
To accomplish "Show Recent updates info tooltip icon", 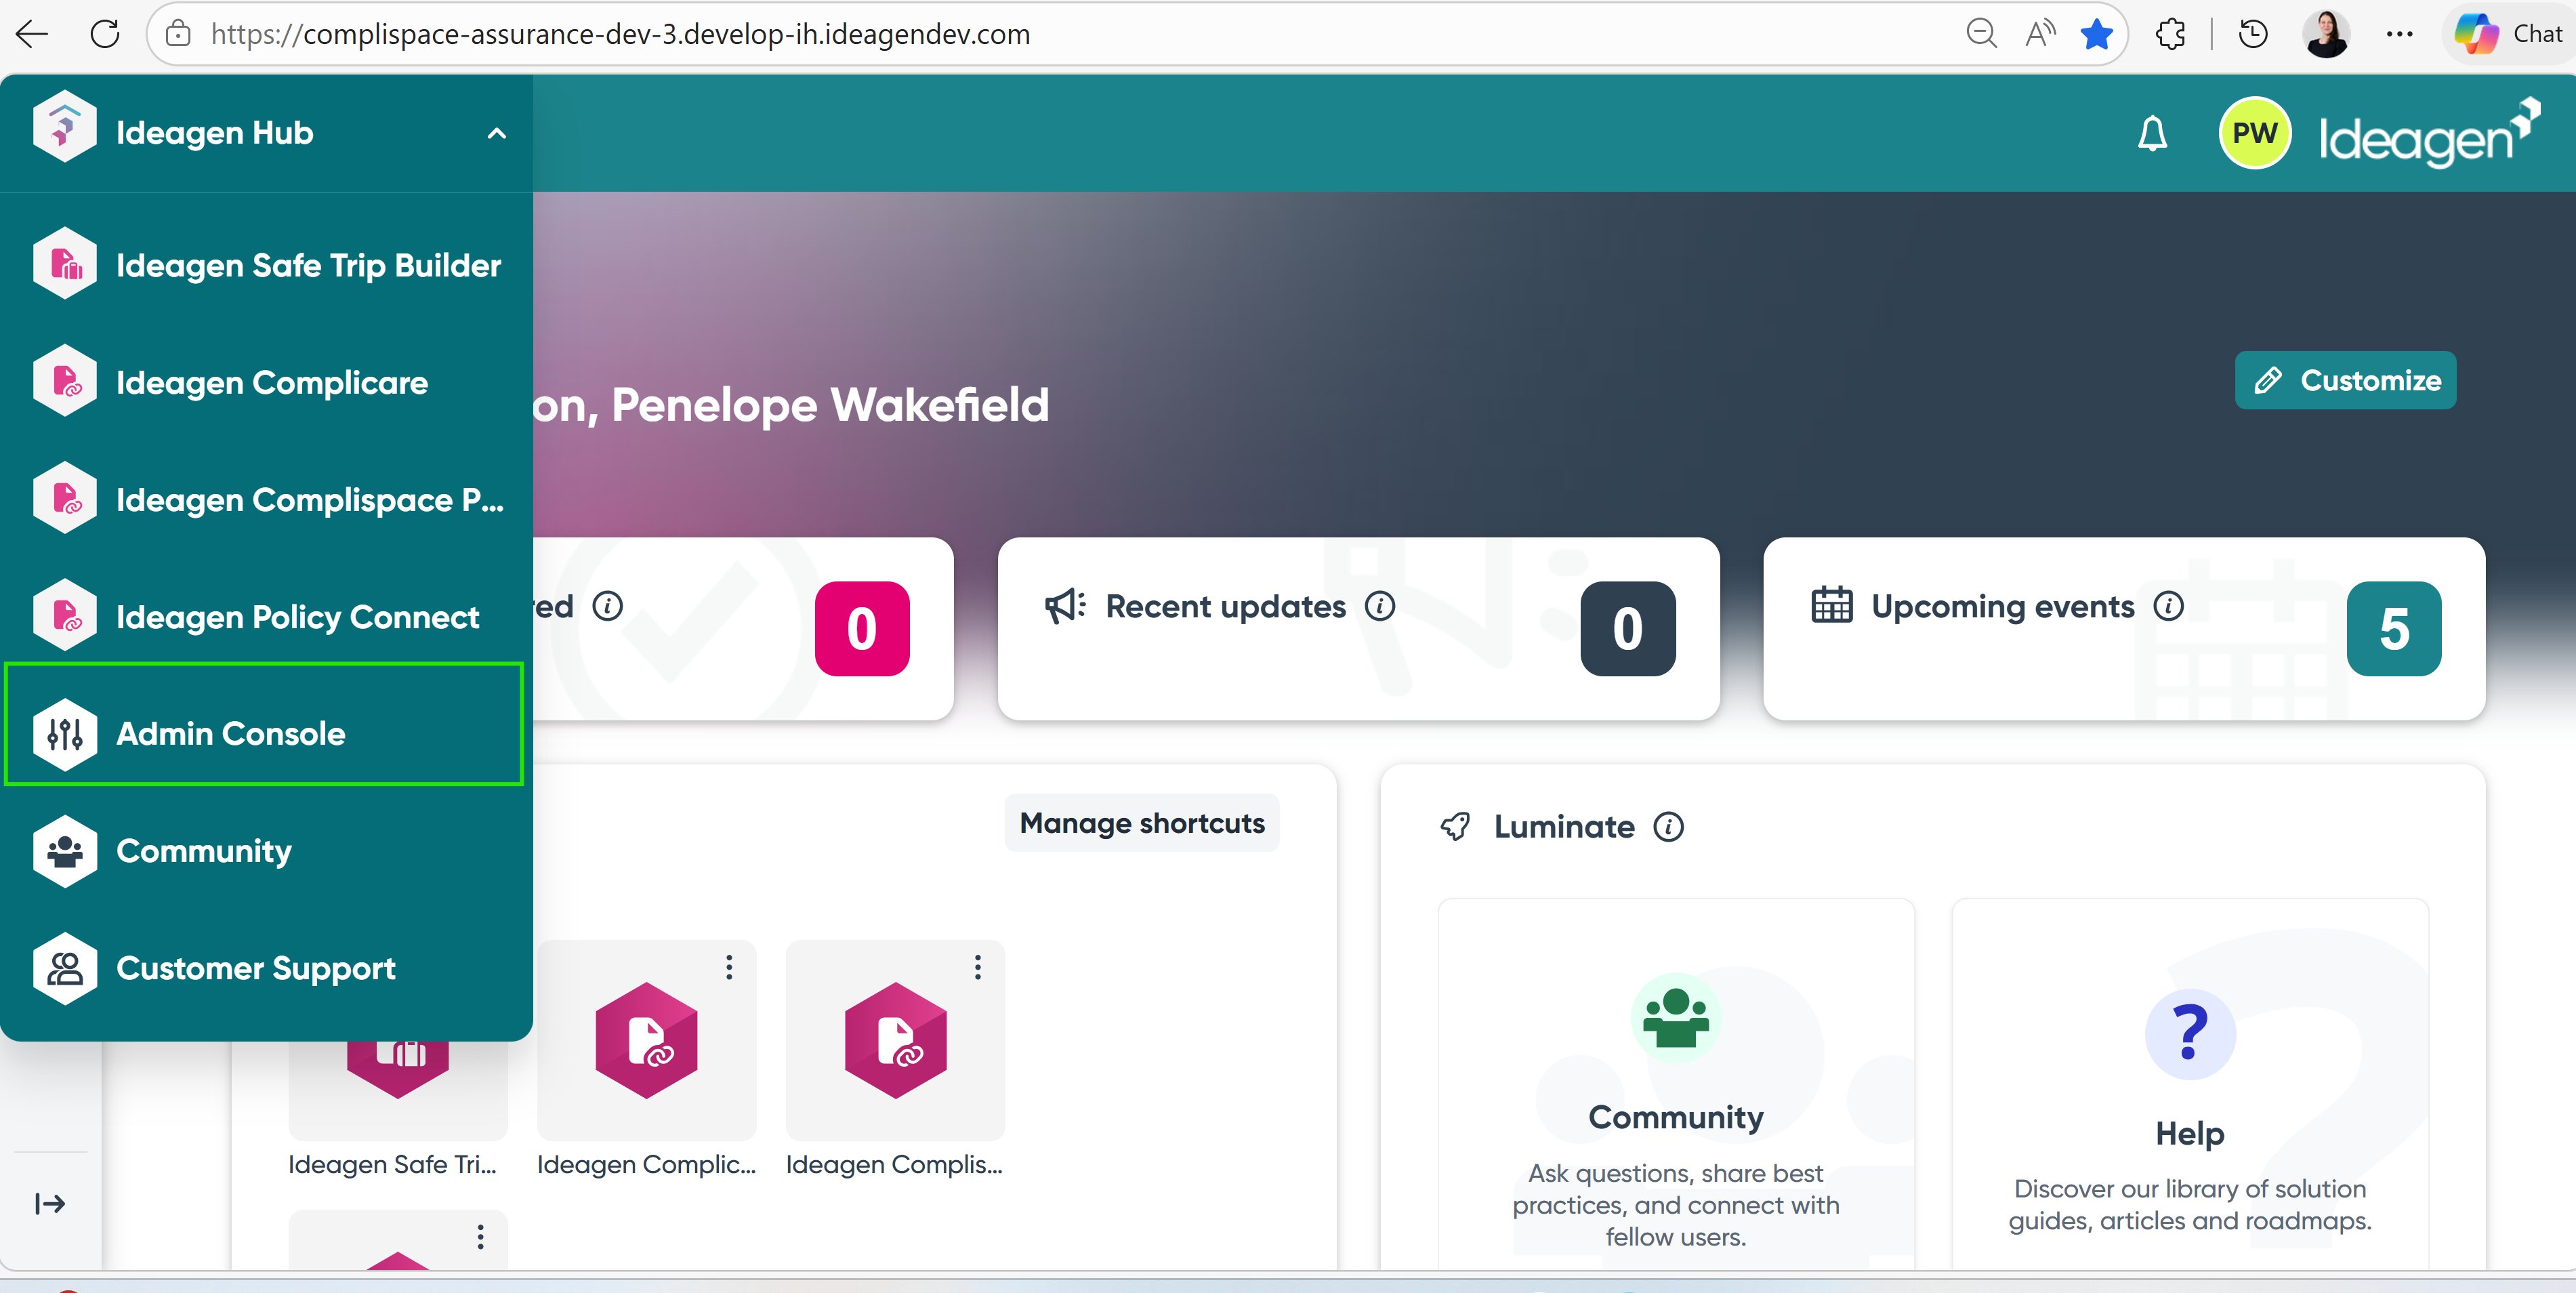I will click(1380, 606).
